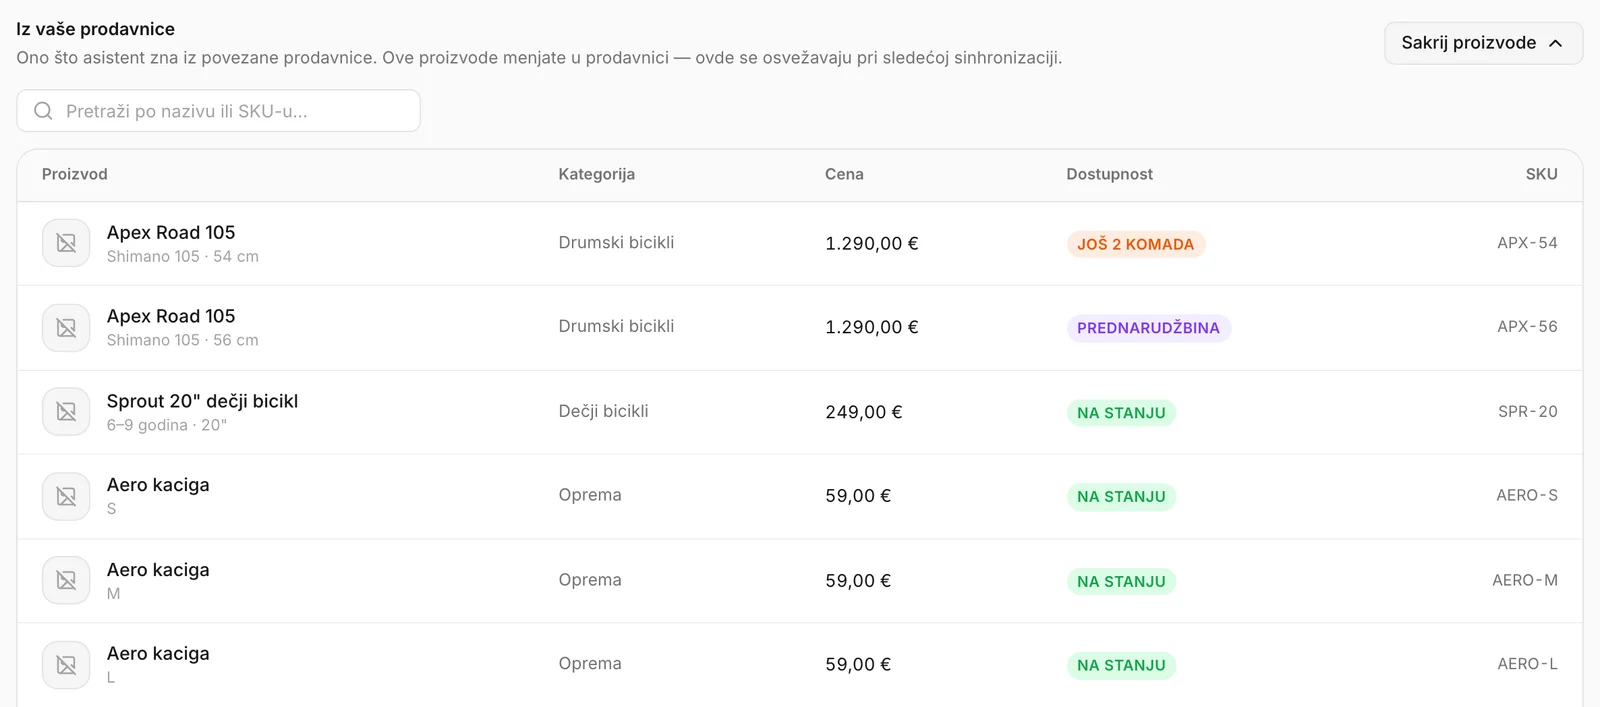1600x707 pixels.
Task: Click NA STANJU badge for Sprout 20"
Action: point(1121,413)
